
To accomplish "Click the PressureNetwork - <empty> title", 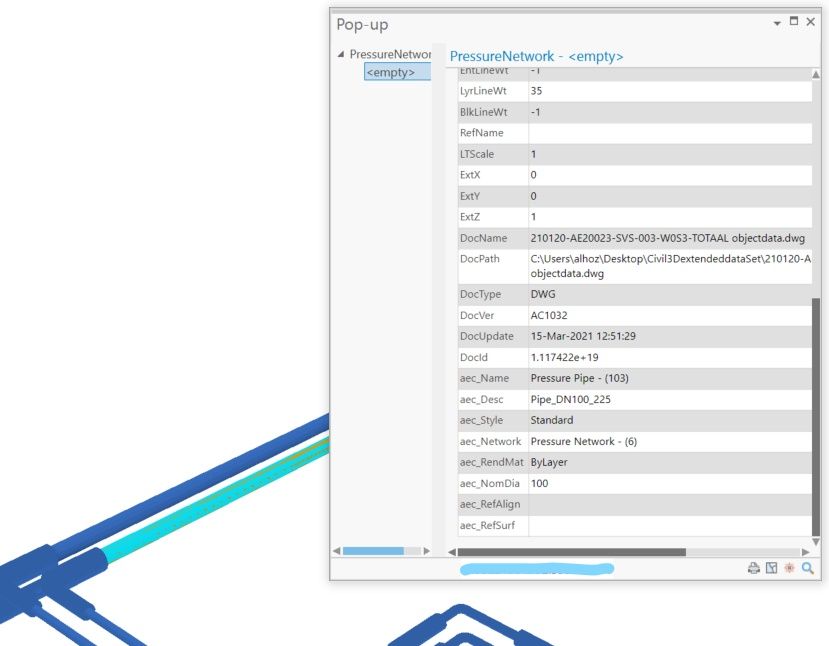I will 536,56.
